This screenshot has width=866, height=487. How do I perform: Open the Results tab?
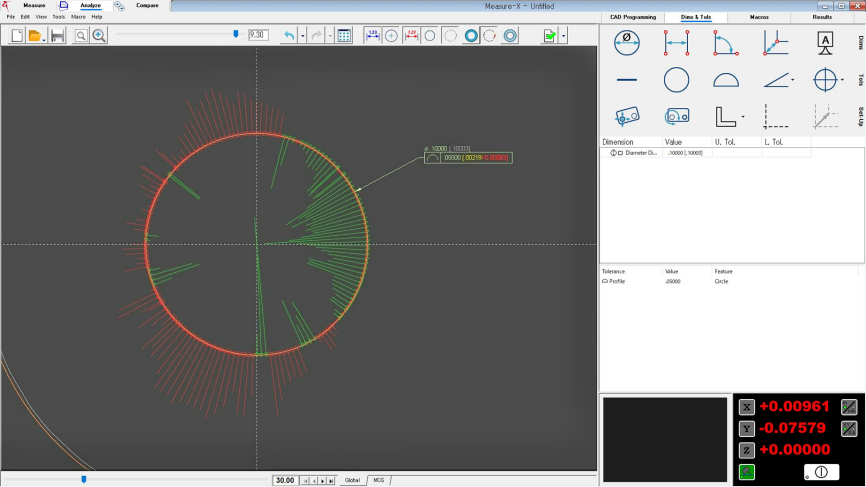(822, 17)
